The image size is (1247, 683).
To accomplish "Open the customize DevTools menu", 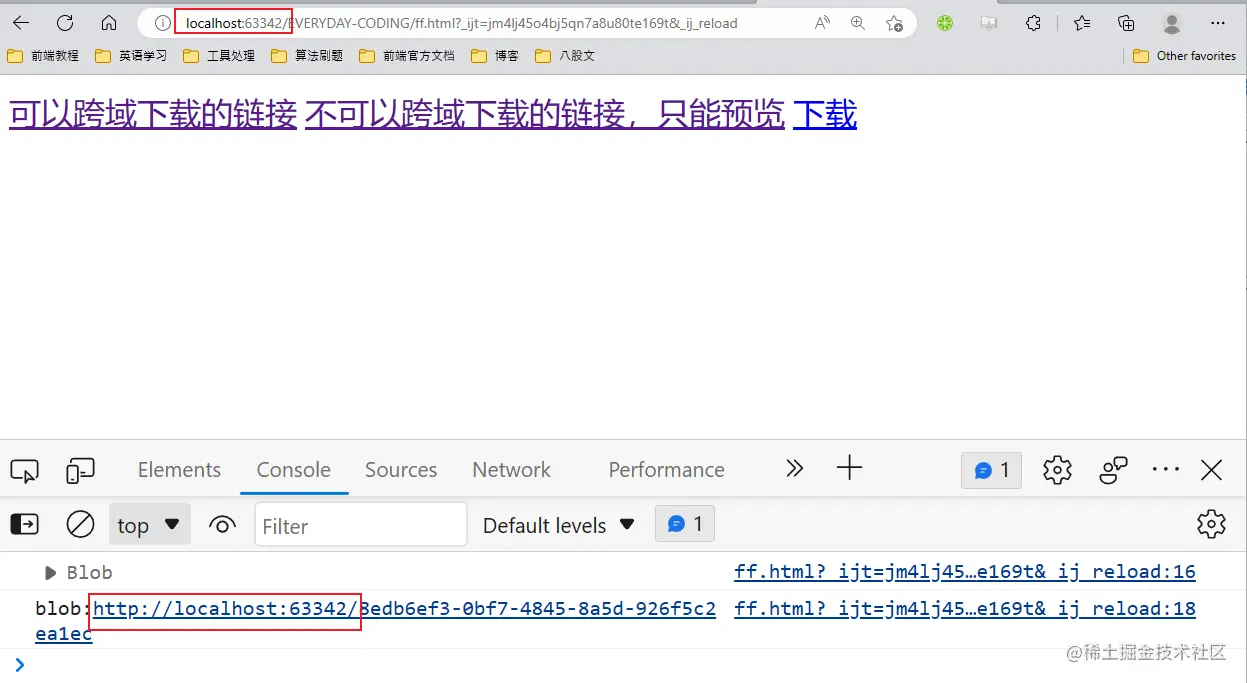I will click(1166, 469).
